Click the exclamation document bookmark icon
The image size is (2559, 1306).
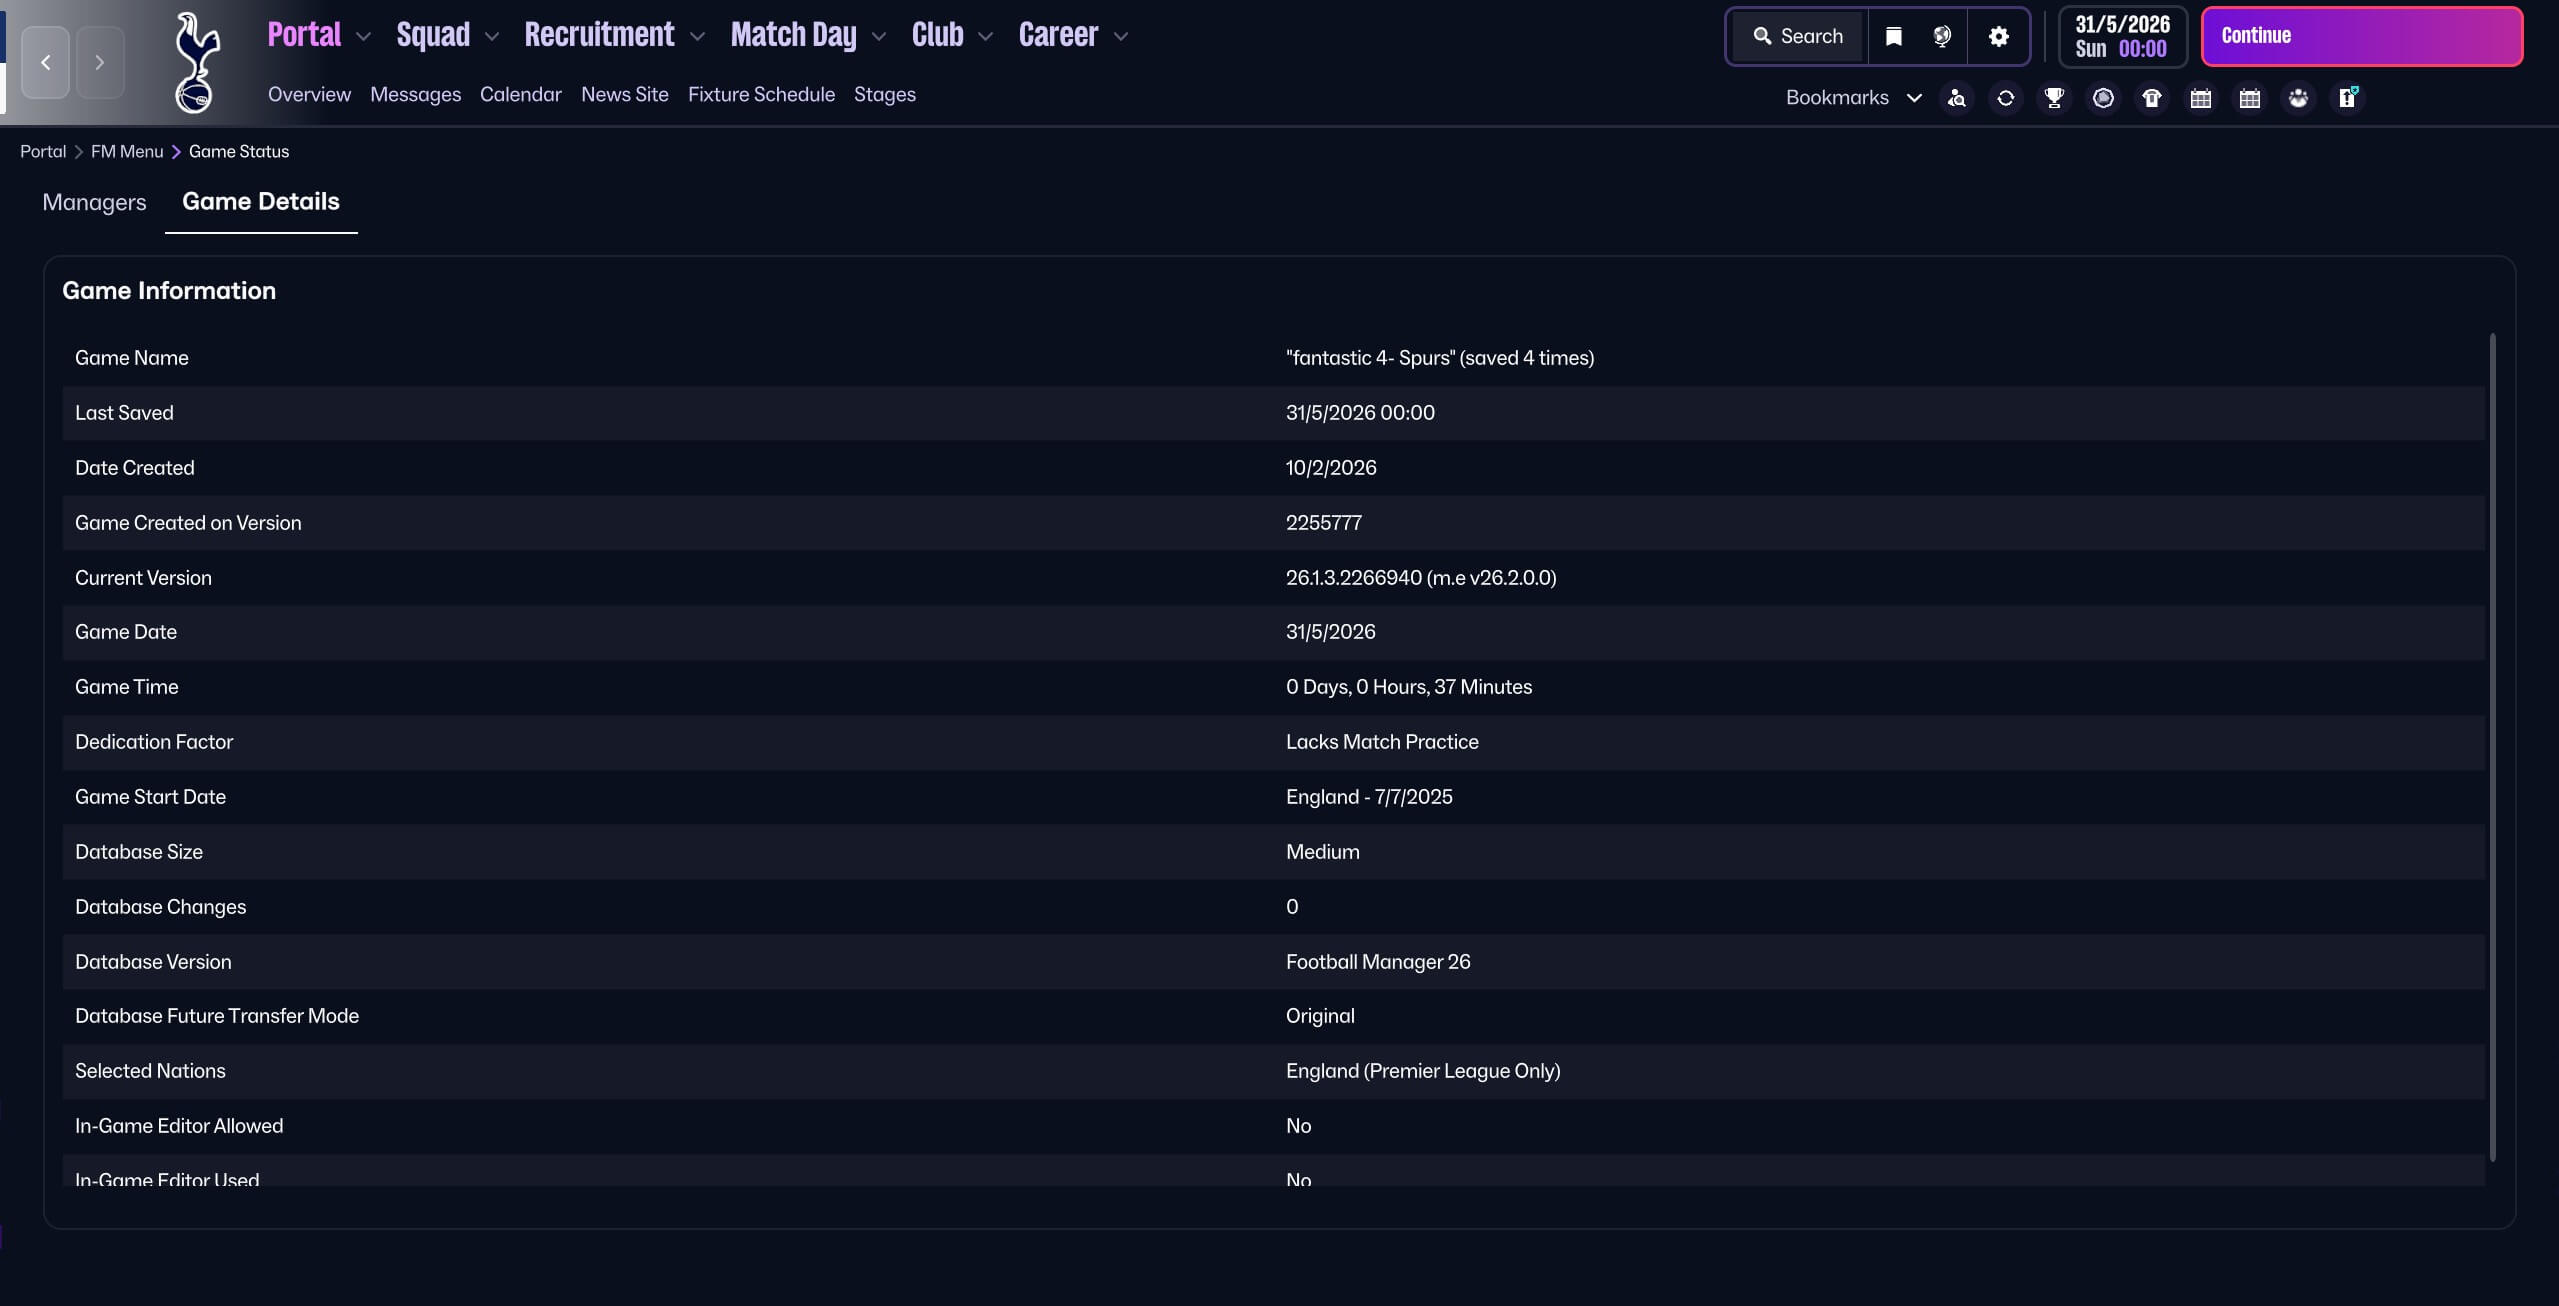click(x=2347, y=98)
